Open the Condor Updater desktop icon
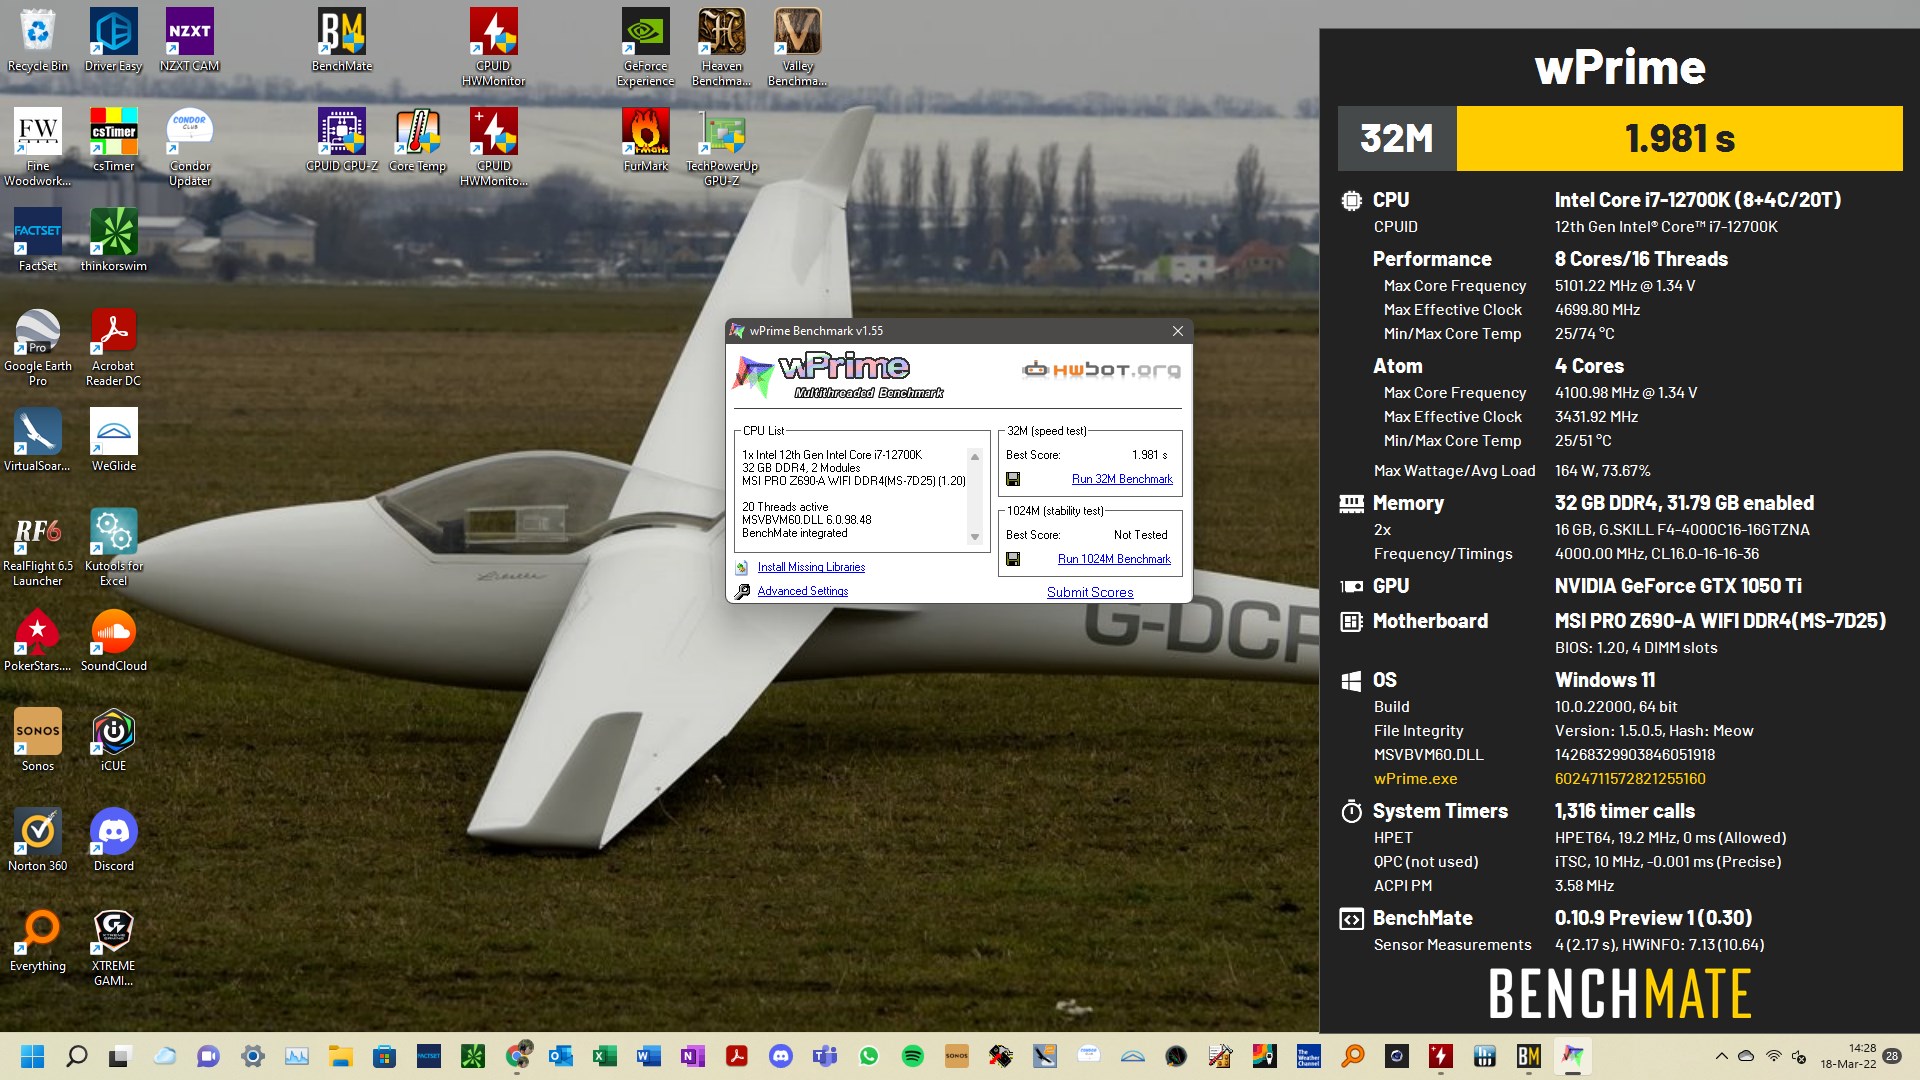The height and width of the screenshot is (1080, 1920). (190, 147)
